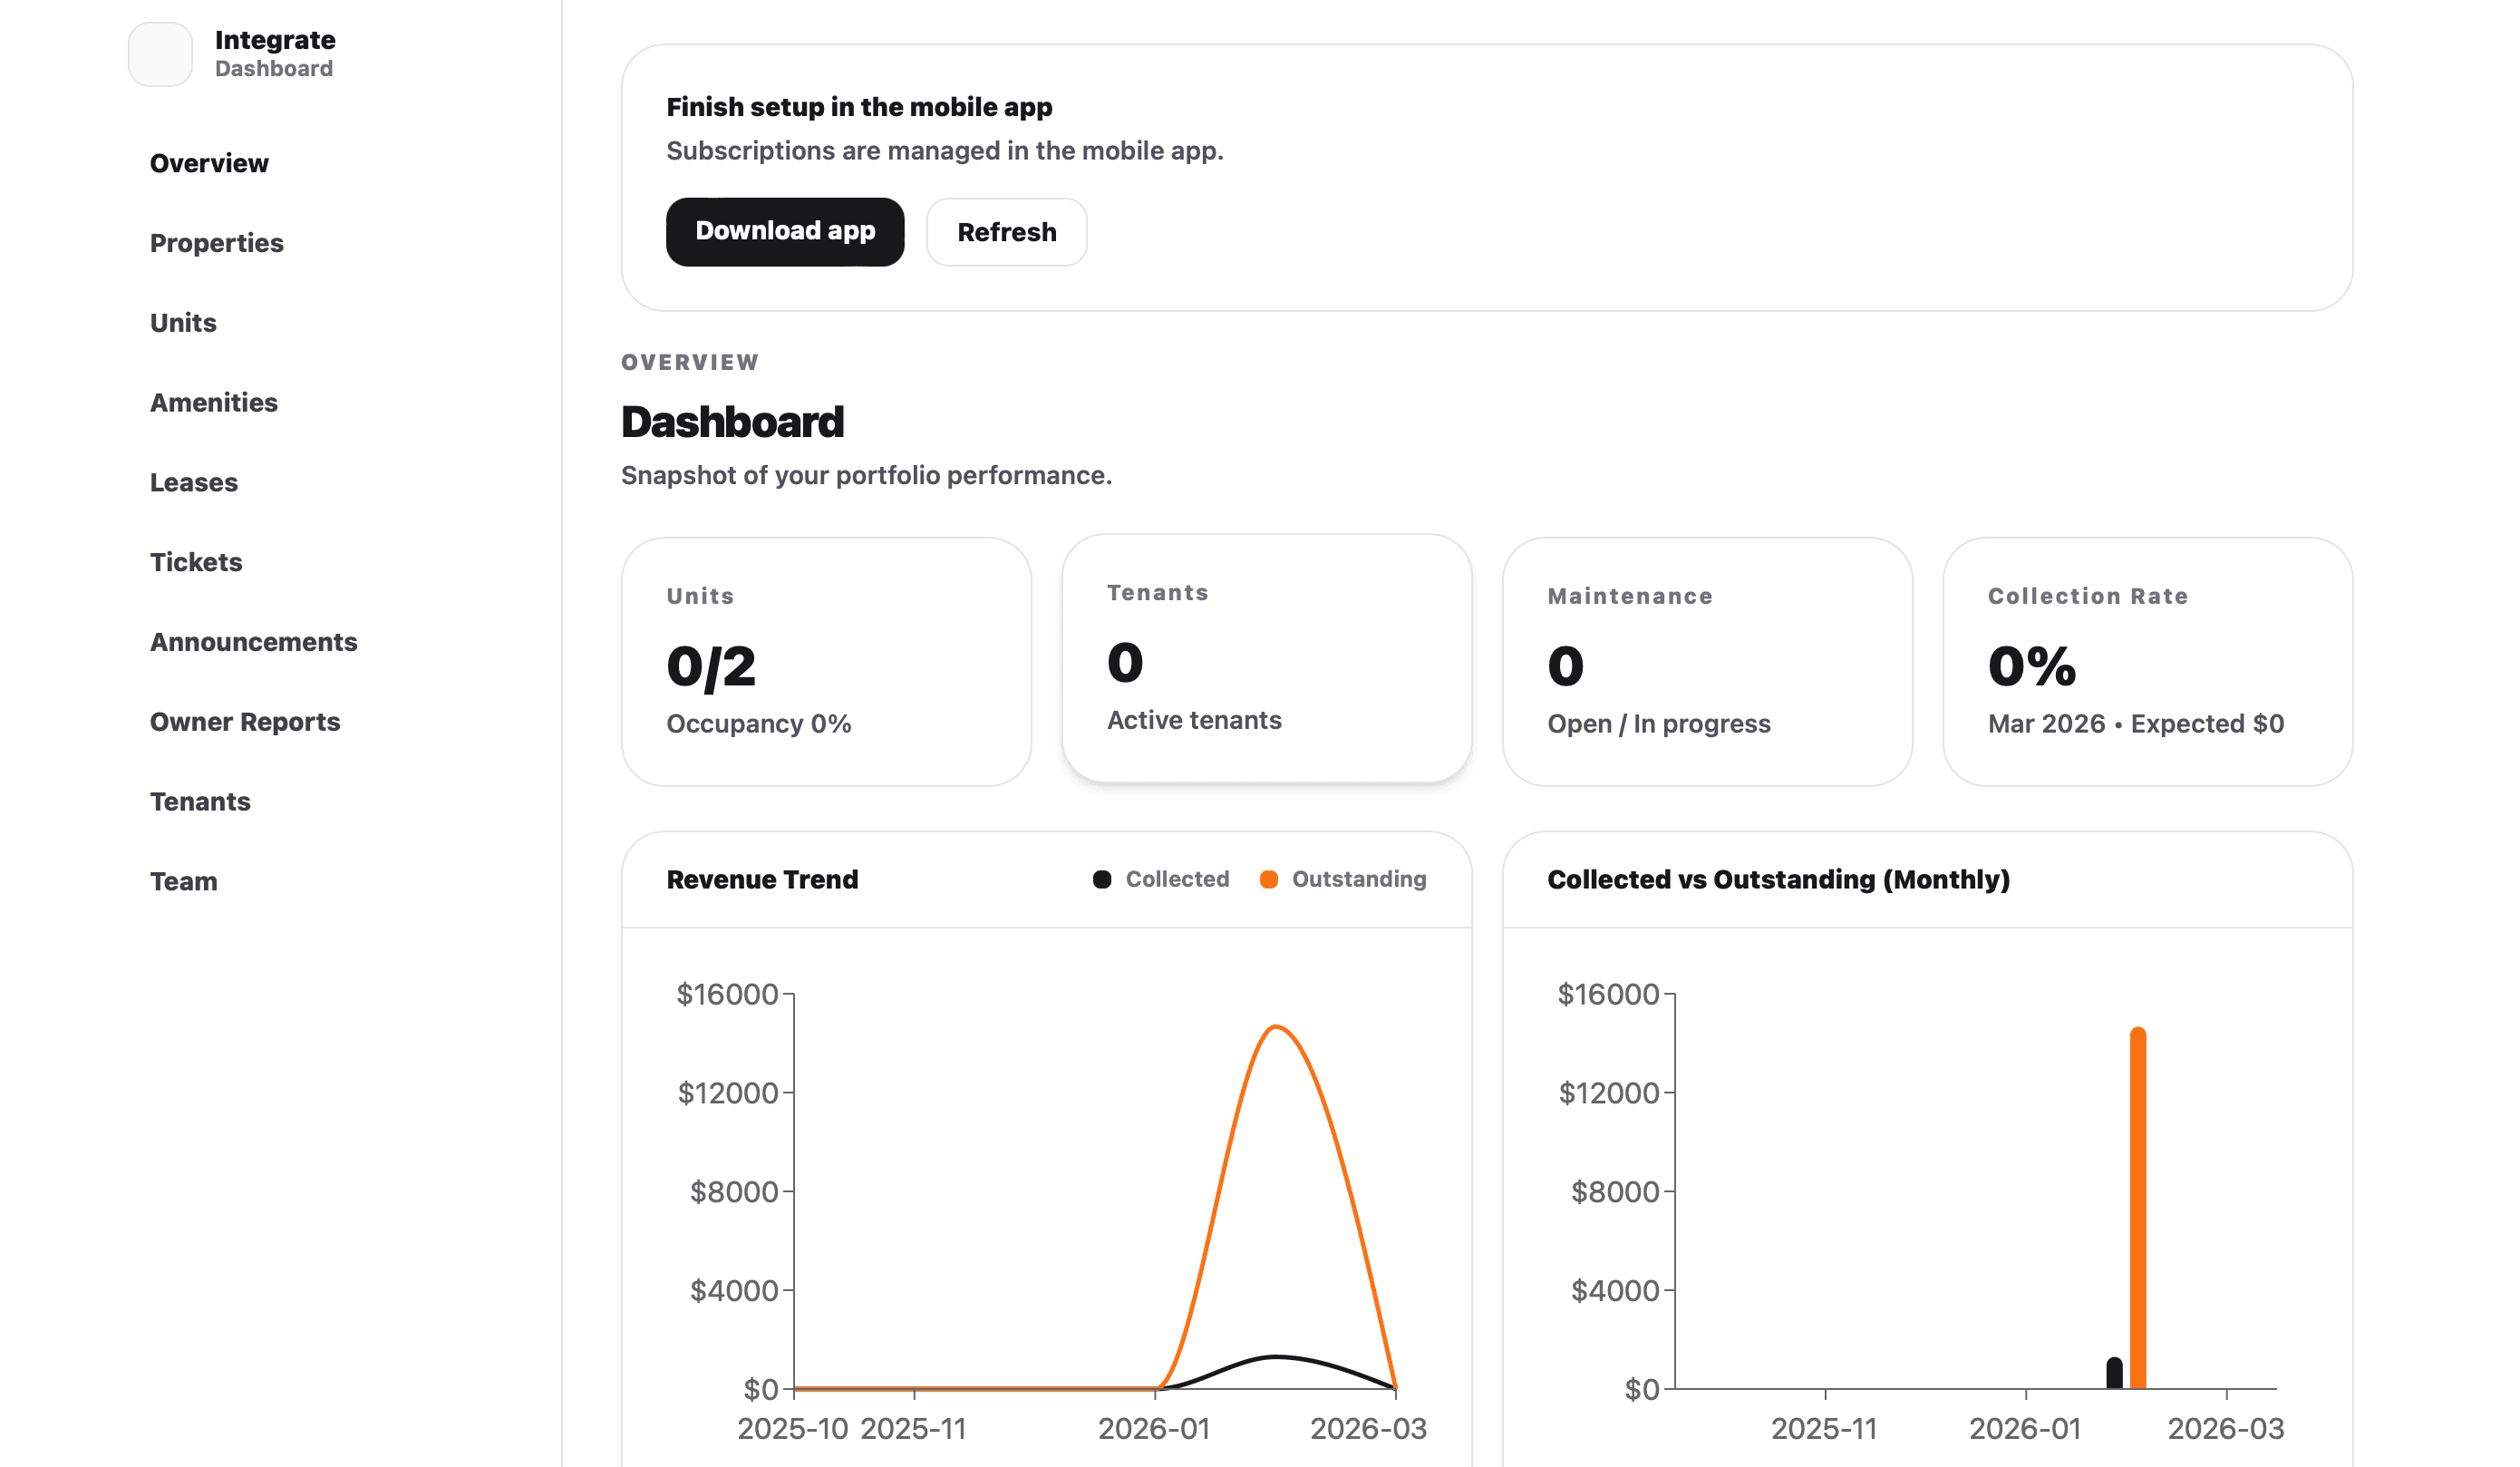This screenshot has height=1467, width=2520.
Task: View Owner Reports from the sidebar
Action: [245, 721]
